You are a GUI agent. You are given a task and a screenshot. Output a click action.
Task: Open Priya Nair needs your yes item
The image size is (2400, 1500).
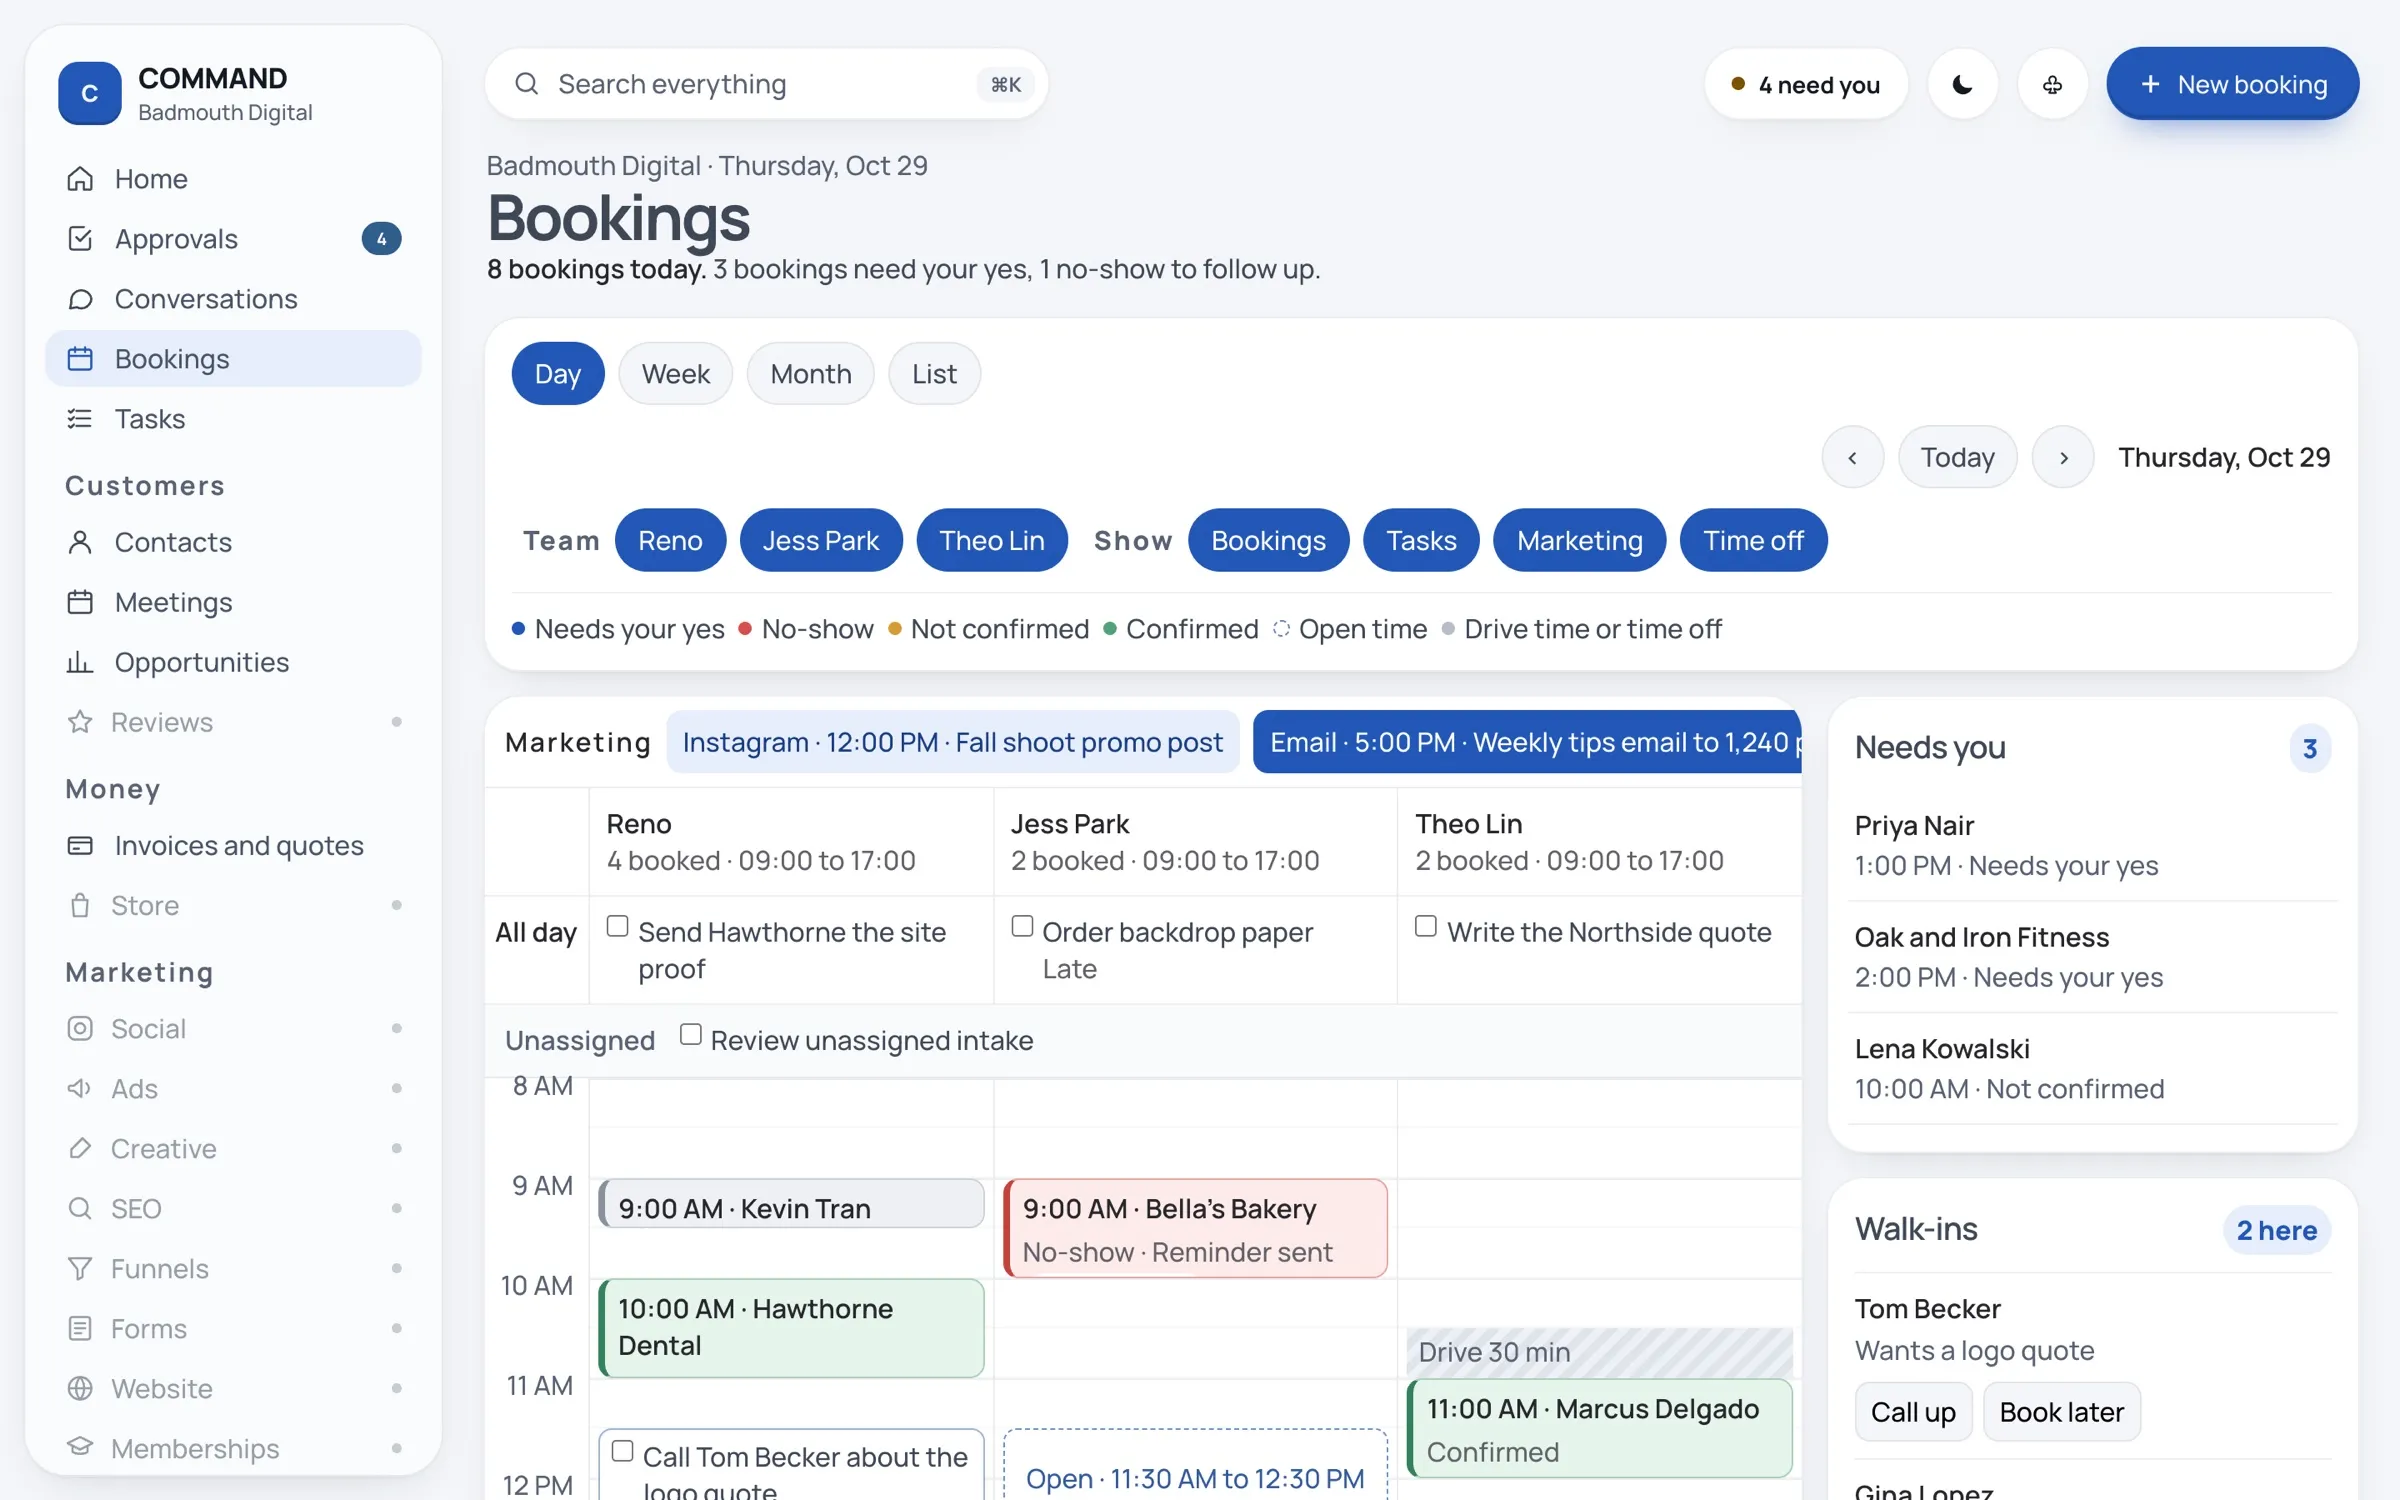click(x=2092, y=846)
